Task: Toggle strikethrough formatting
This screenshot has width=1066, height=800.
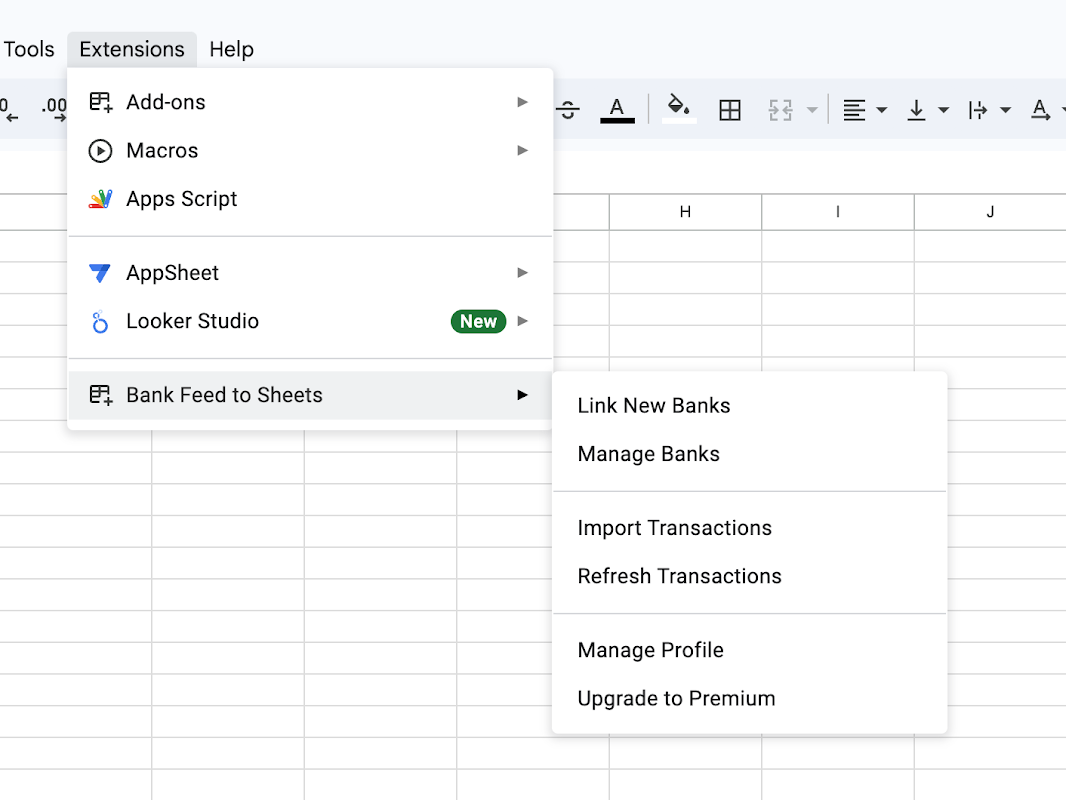Action: point(568,109)
